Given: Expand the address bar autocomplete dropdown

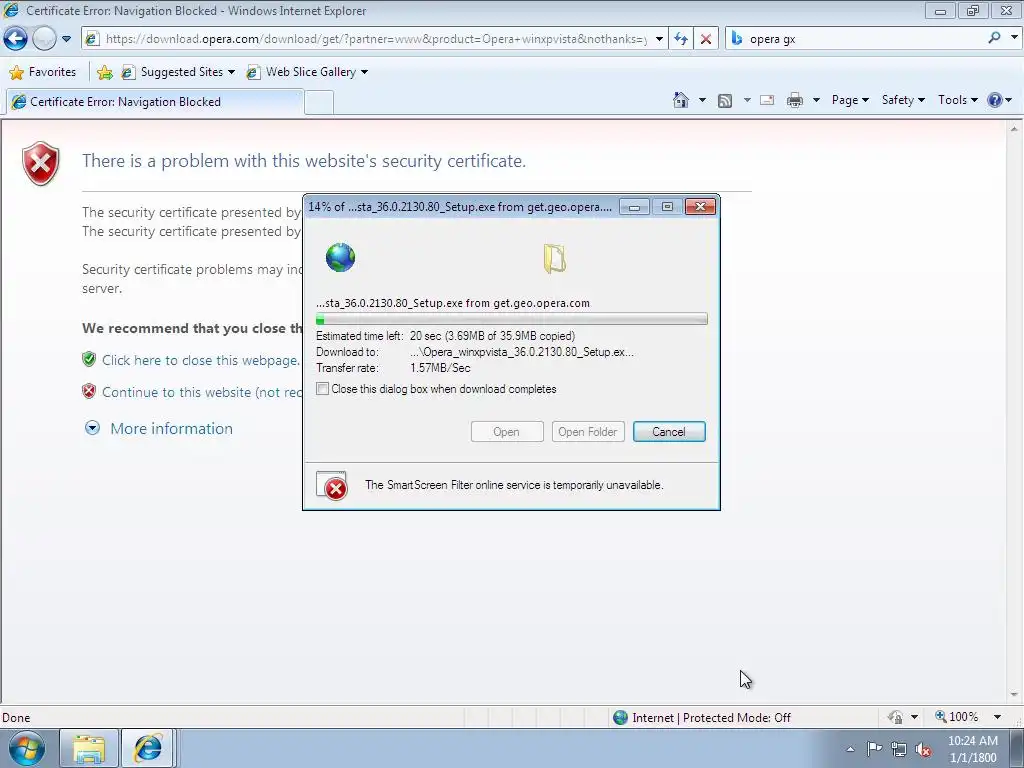Looking at the screenshot, I should coord(659,39).
